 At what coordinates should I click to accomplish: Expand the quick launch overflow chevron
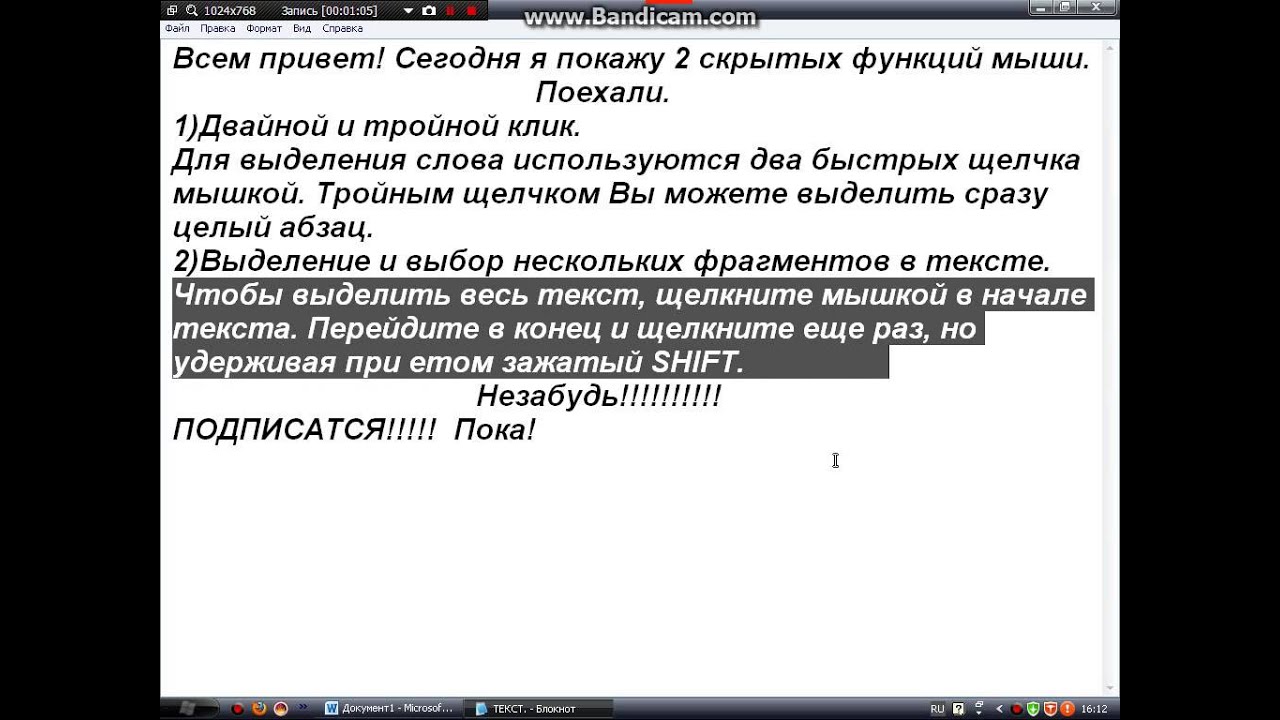tap(303, 707)
